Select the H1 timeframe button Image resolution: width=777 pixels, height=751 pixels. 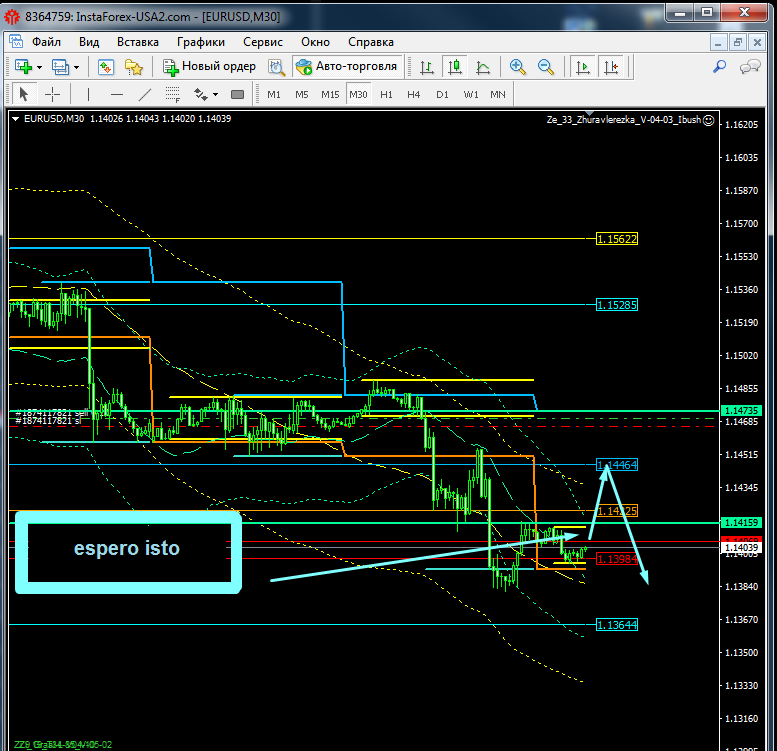386,94
